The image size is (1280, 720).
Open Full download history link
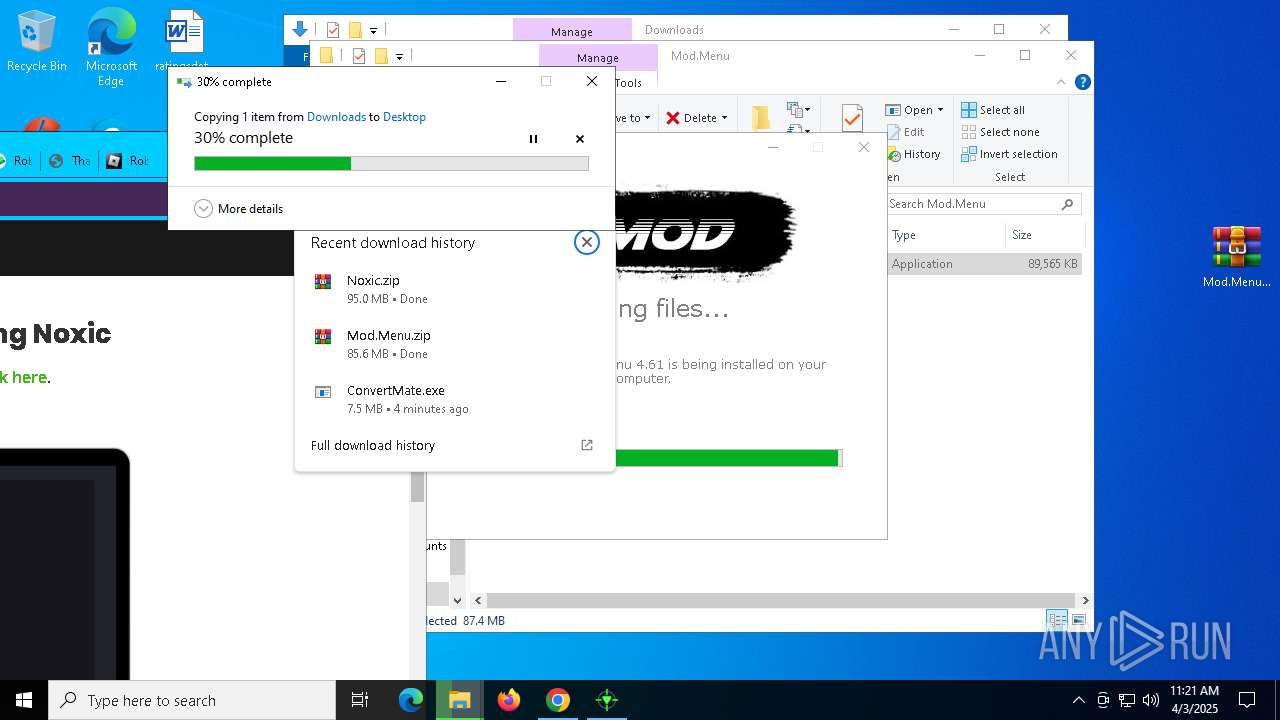373,446
